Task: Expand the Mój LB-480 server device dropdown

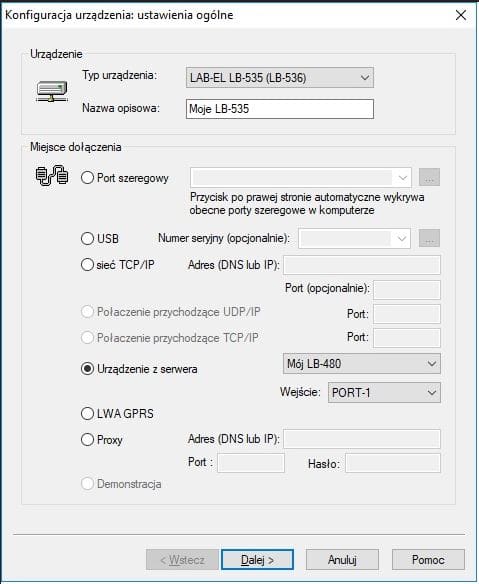Action: tap(362, 364)
